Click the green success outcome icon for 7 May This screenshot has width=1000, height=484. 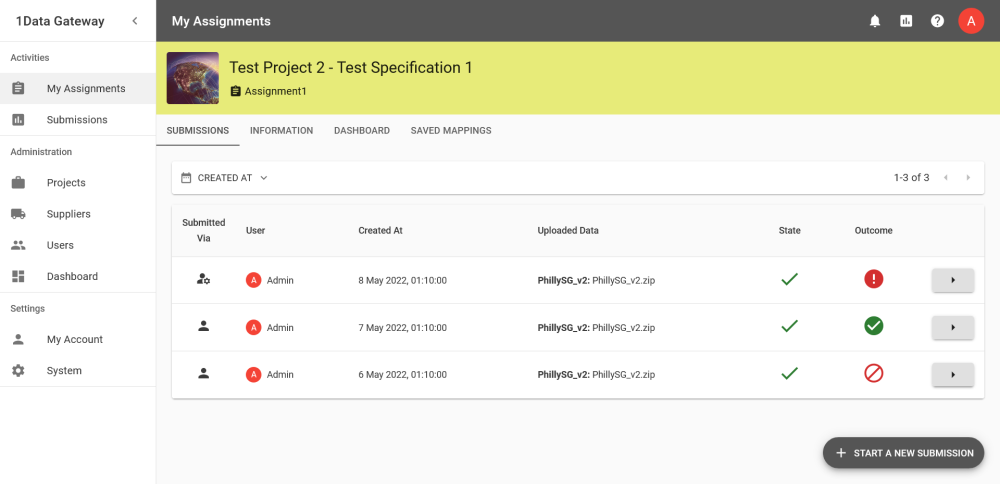click(874, 326)
